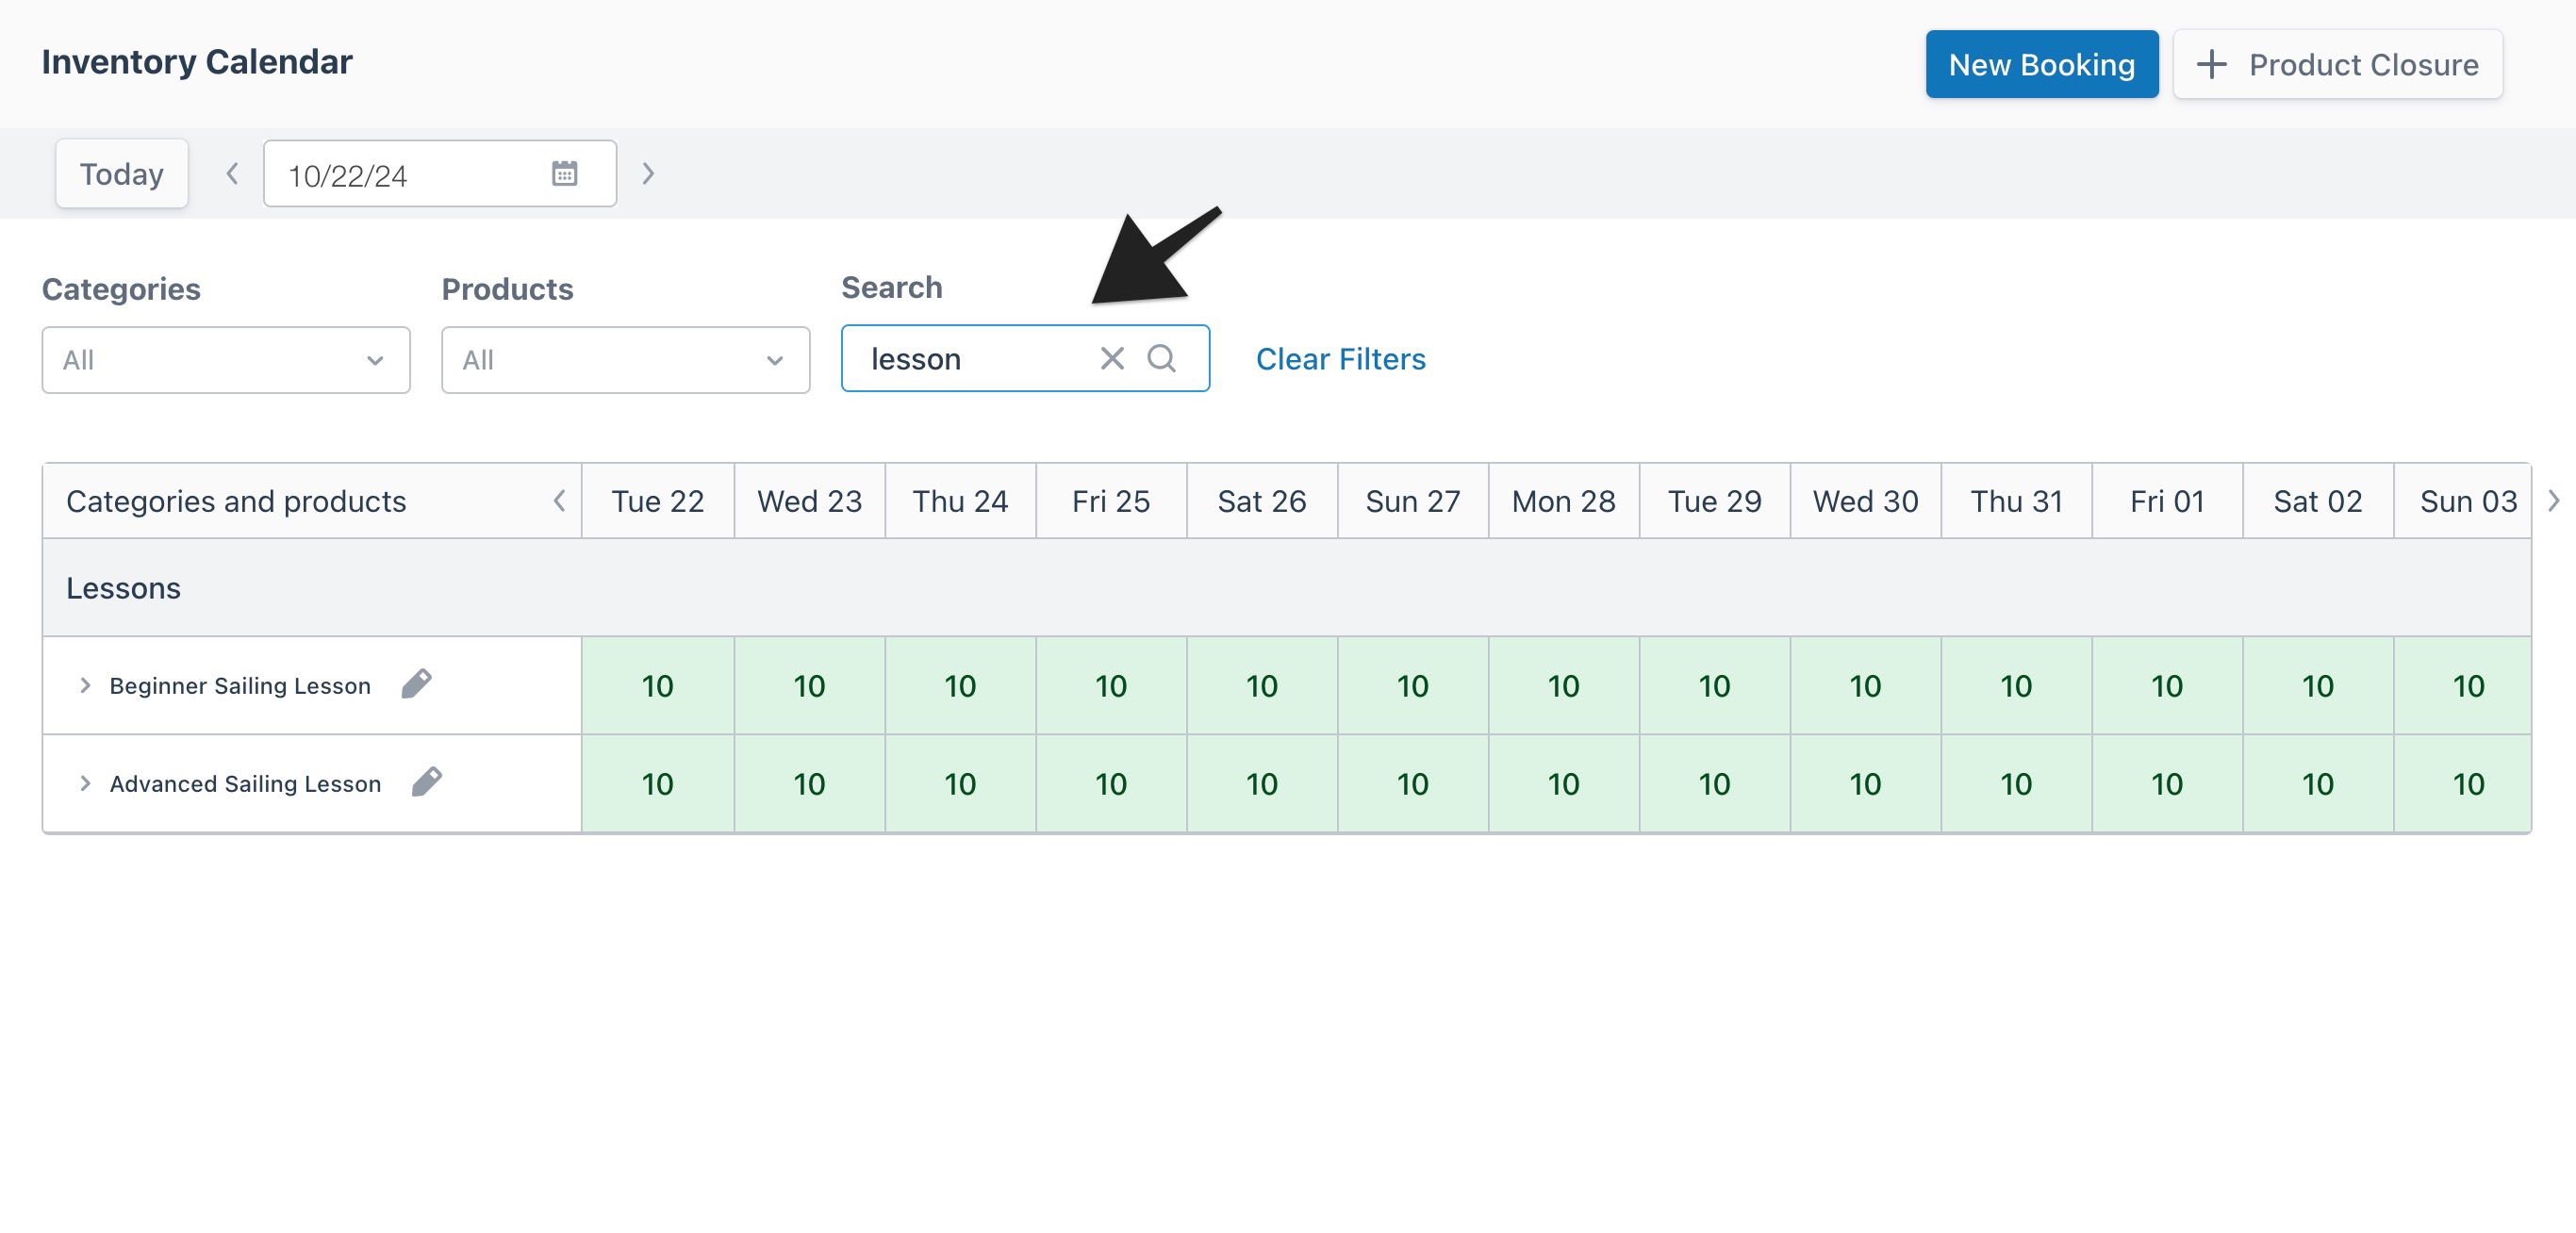
Task: Click the Tue 29 column header
Action: pyautogui.click(x=1715, y=501)
